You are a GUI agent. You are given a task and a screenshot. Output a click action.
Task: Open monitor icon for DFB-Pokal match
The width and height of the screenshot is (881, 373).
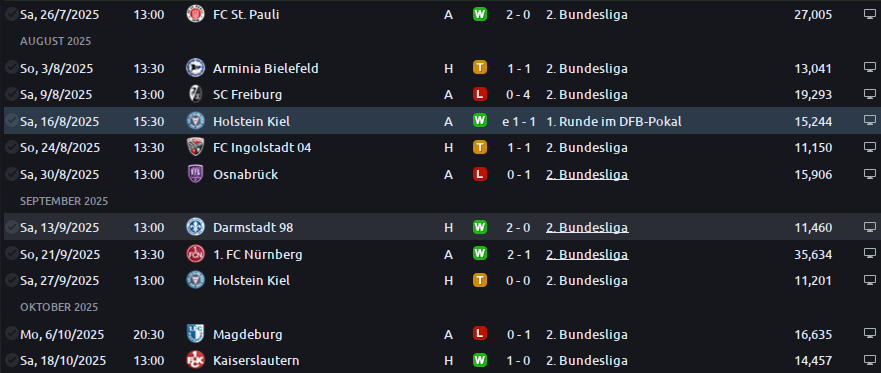click(x=870, y=120)
